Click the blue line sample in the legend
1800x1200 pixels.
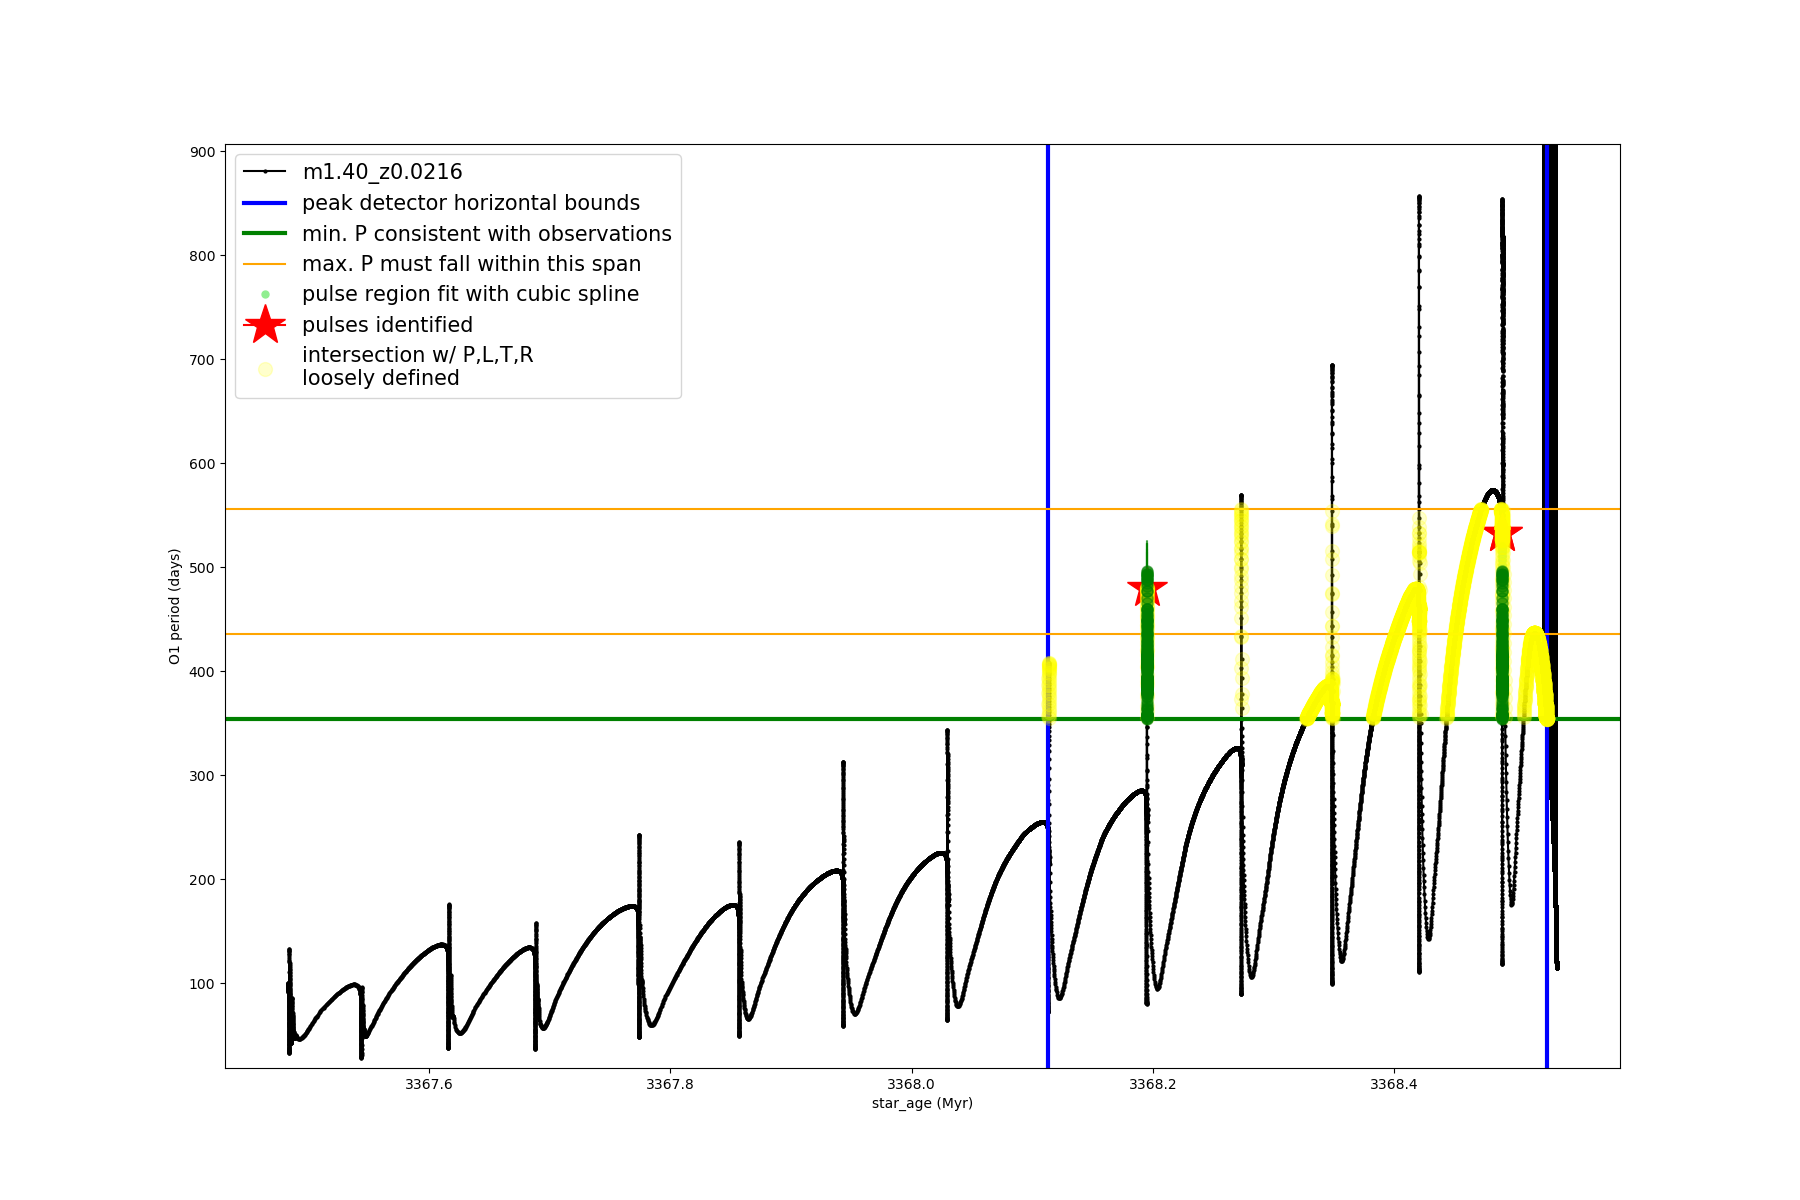point(265,203)
